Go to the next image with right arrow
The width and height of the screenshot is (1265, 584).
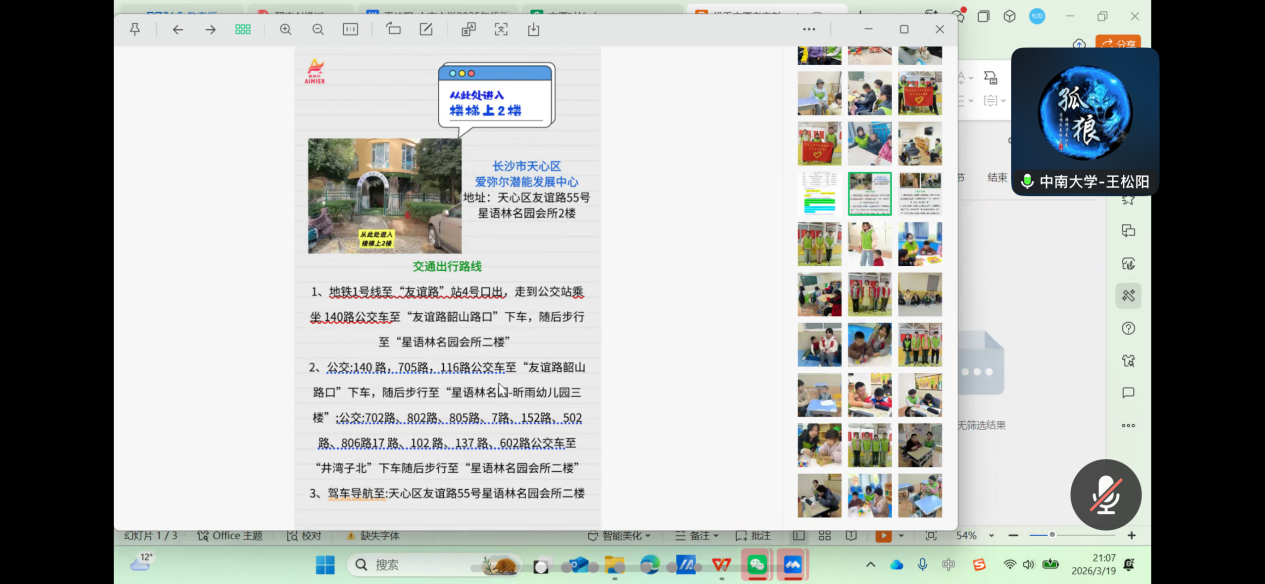(x=210, y=30)
